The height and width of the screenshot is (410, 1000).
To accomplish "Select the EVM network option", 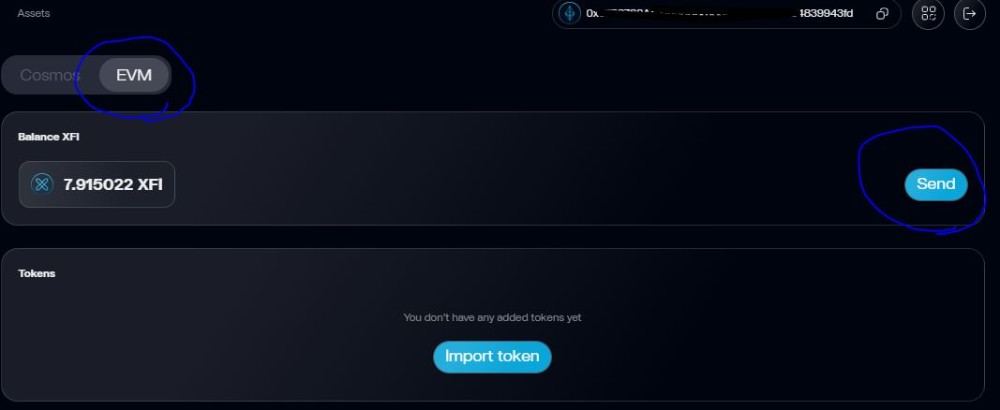I will click(134, 75).
